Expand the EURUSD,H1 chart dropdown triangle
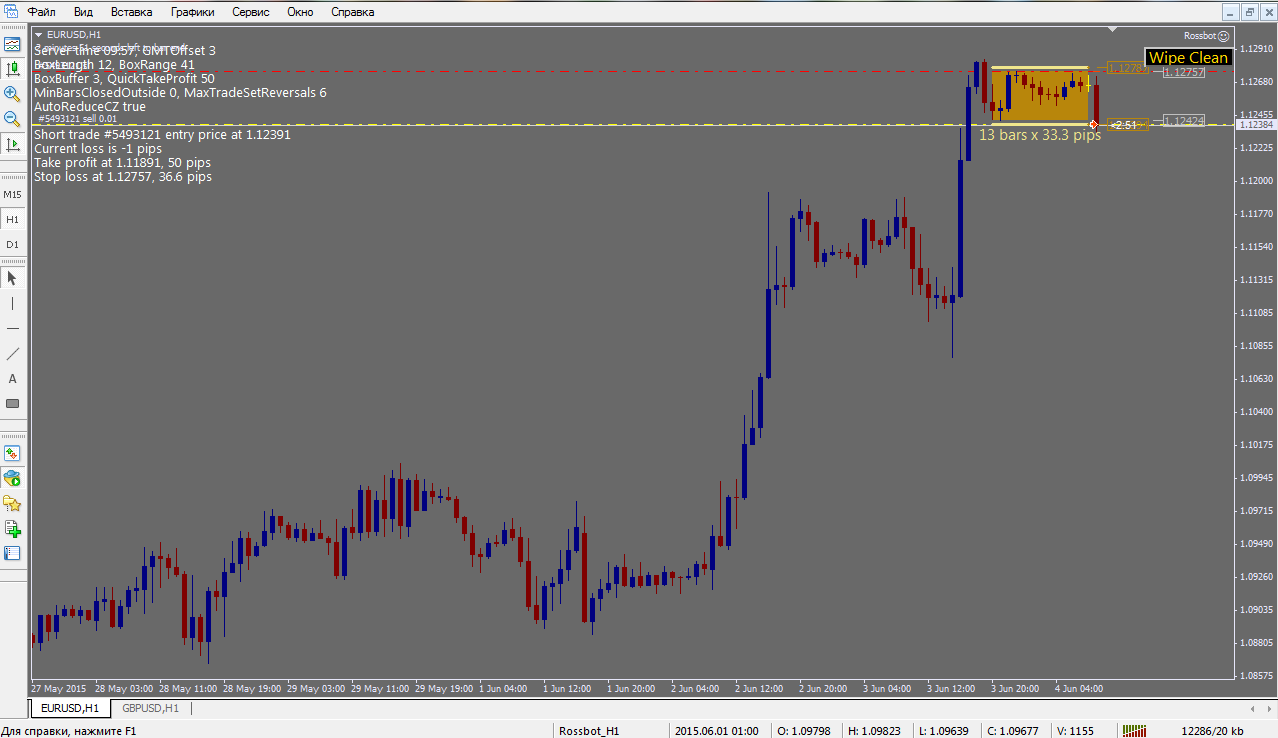1278x738 pixels. 39,34
